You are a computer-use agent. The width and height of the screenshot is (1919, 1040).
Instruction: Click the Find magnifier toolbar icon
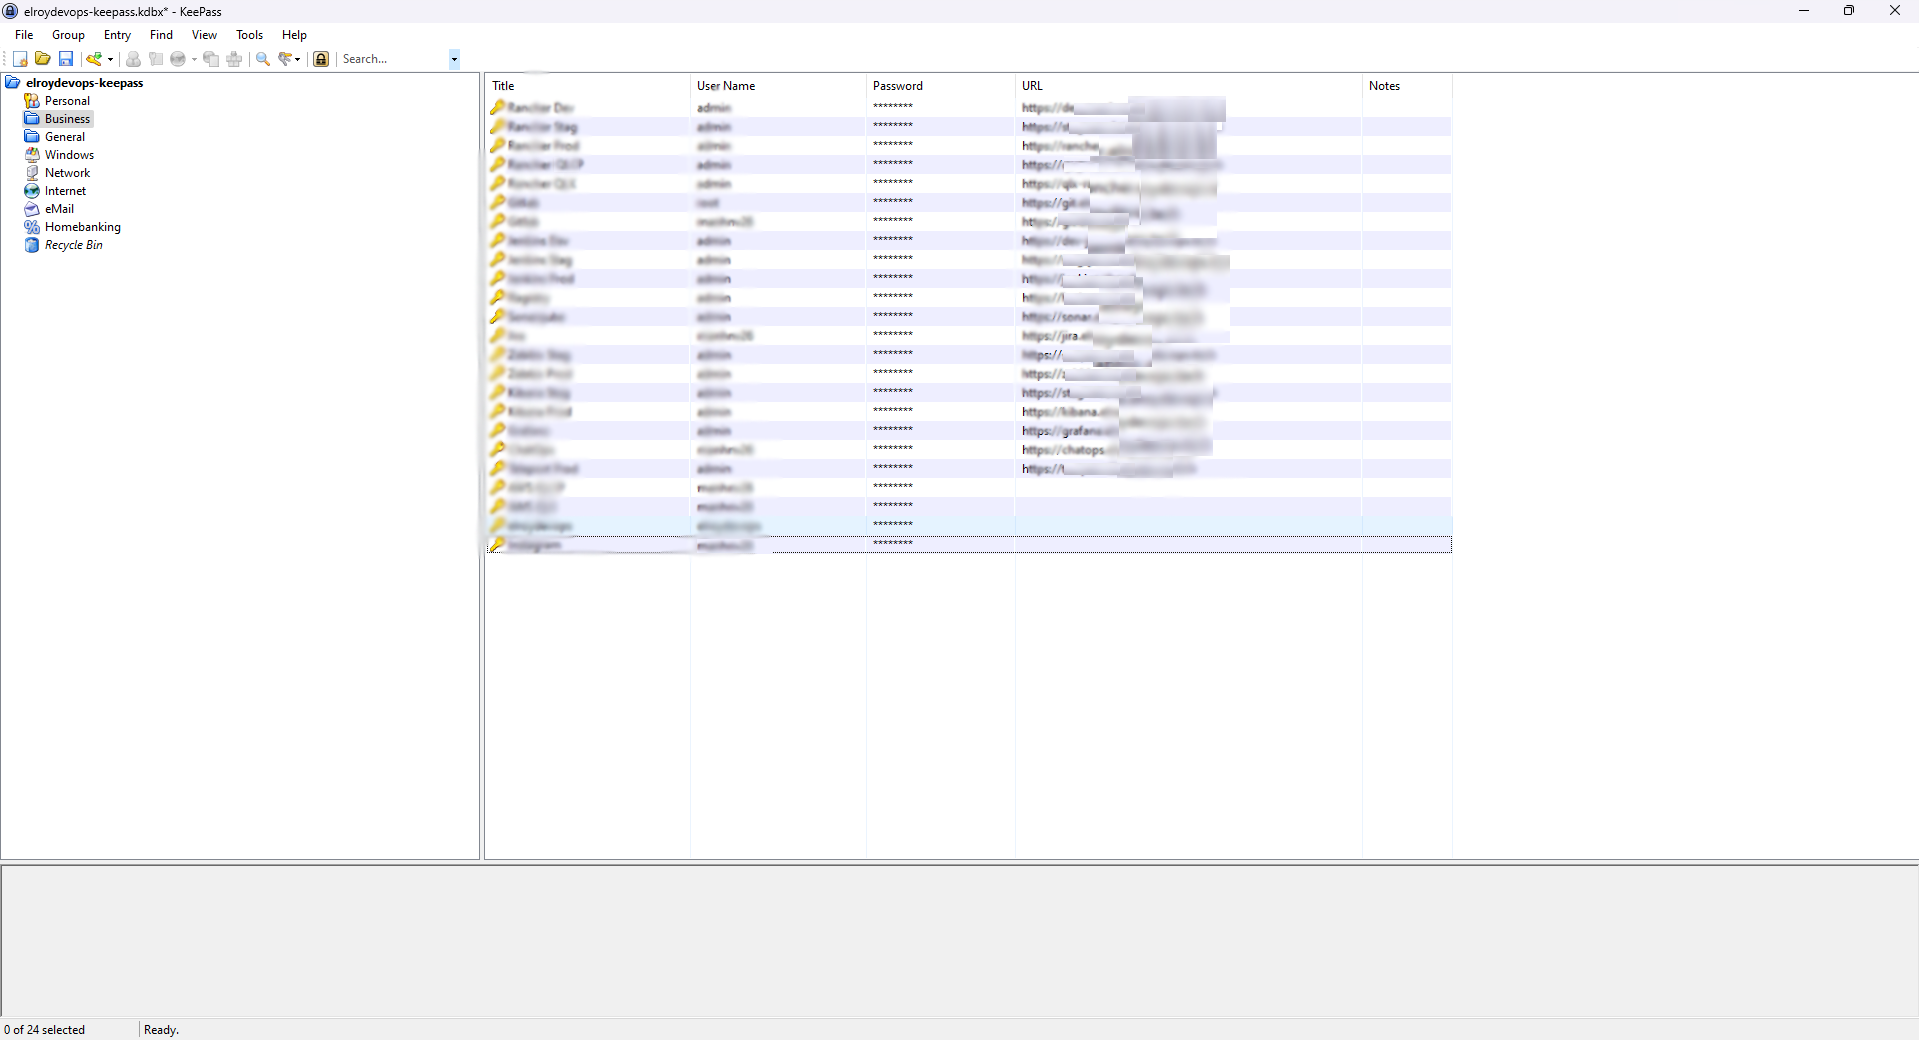[263, 59]
